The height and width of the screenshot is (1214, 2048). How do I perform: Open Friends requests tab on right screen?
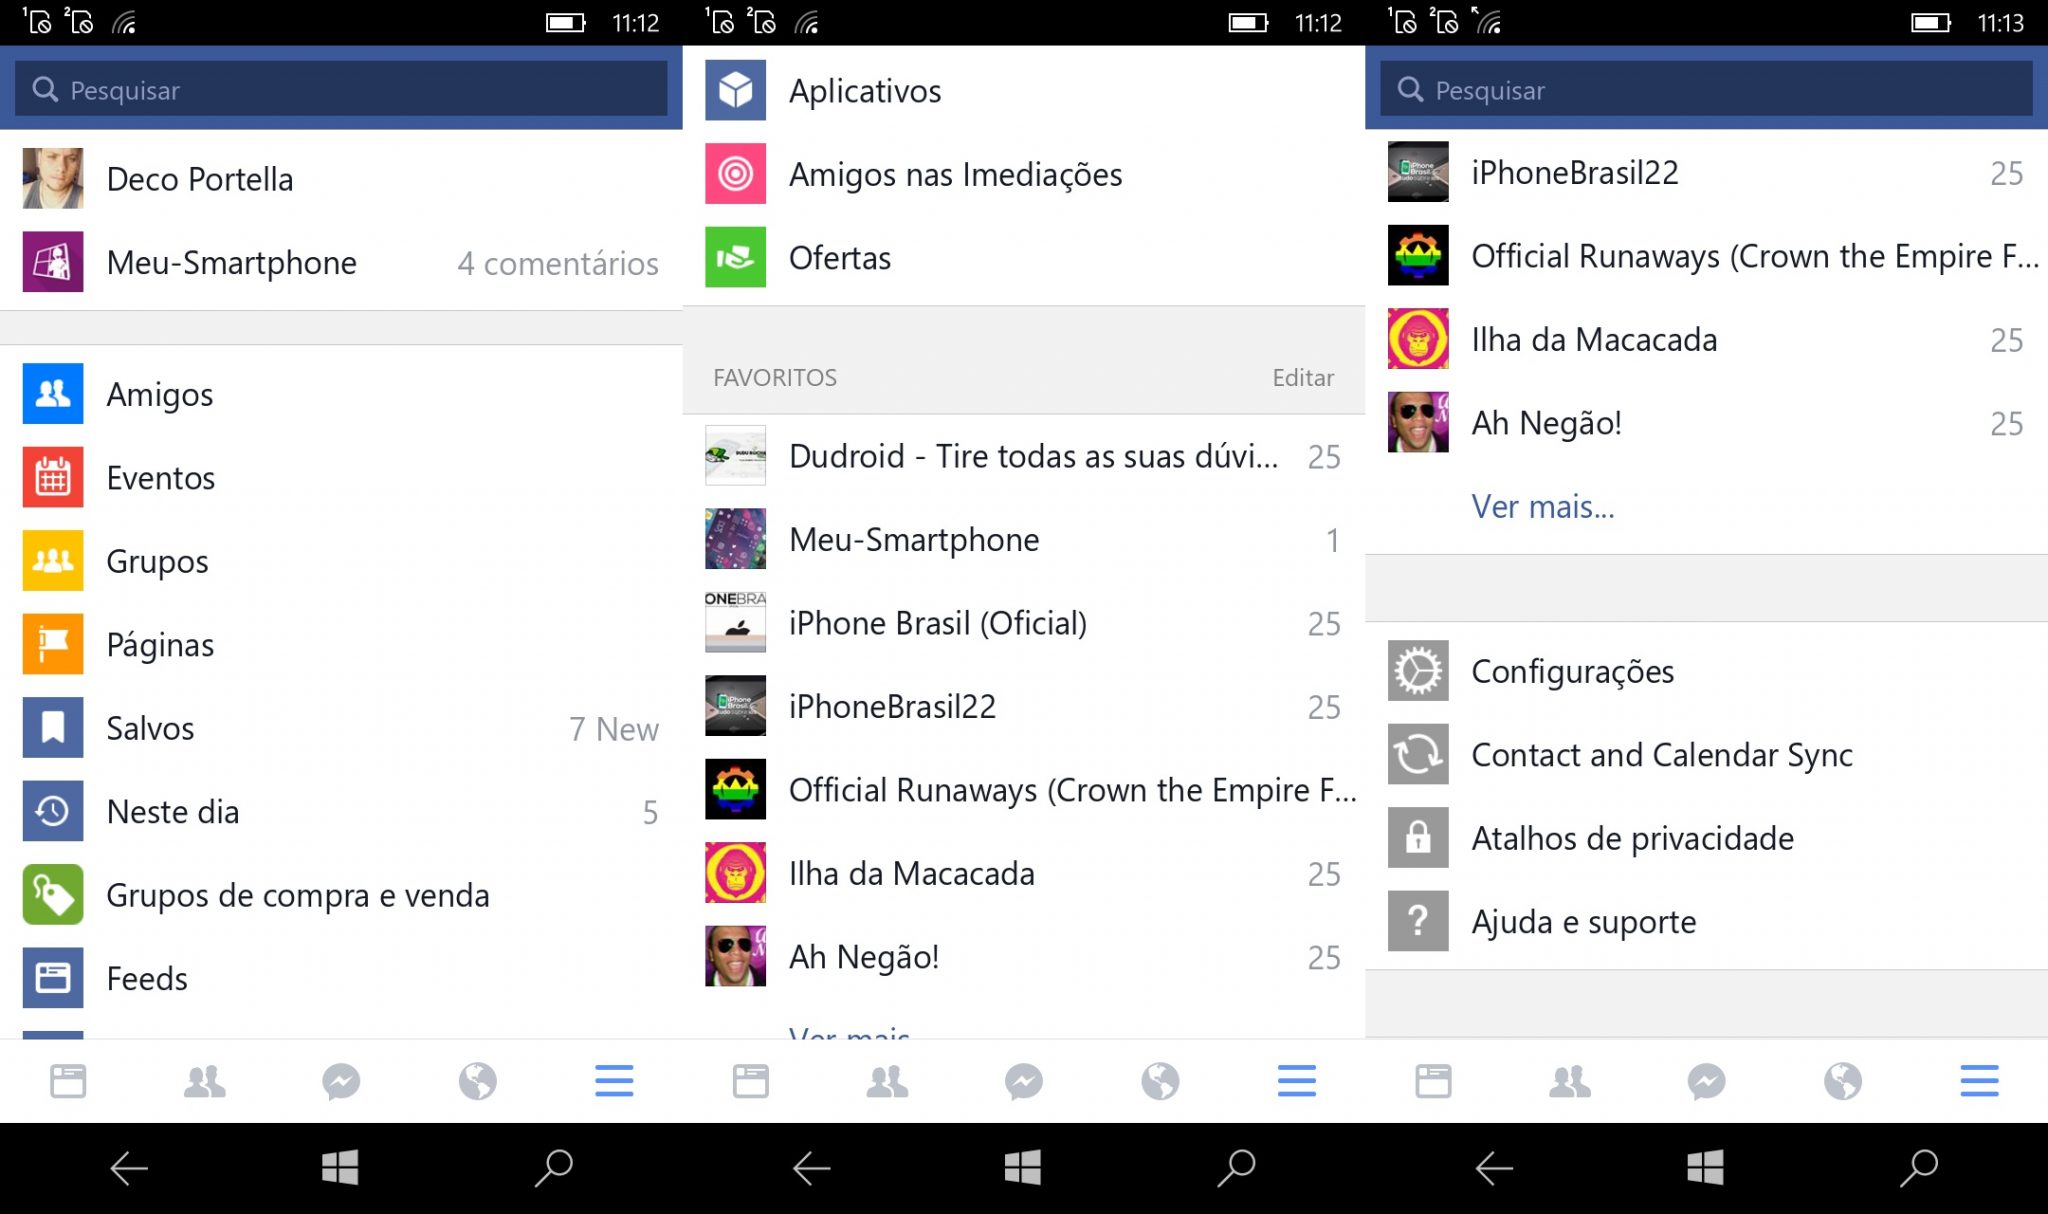1570,1081
